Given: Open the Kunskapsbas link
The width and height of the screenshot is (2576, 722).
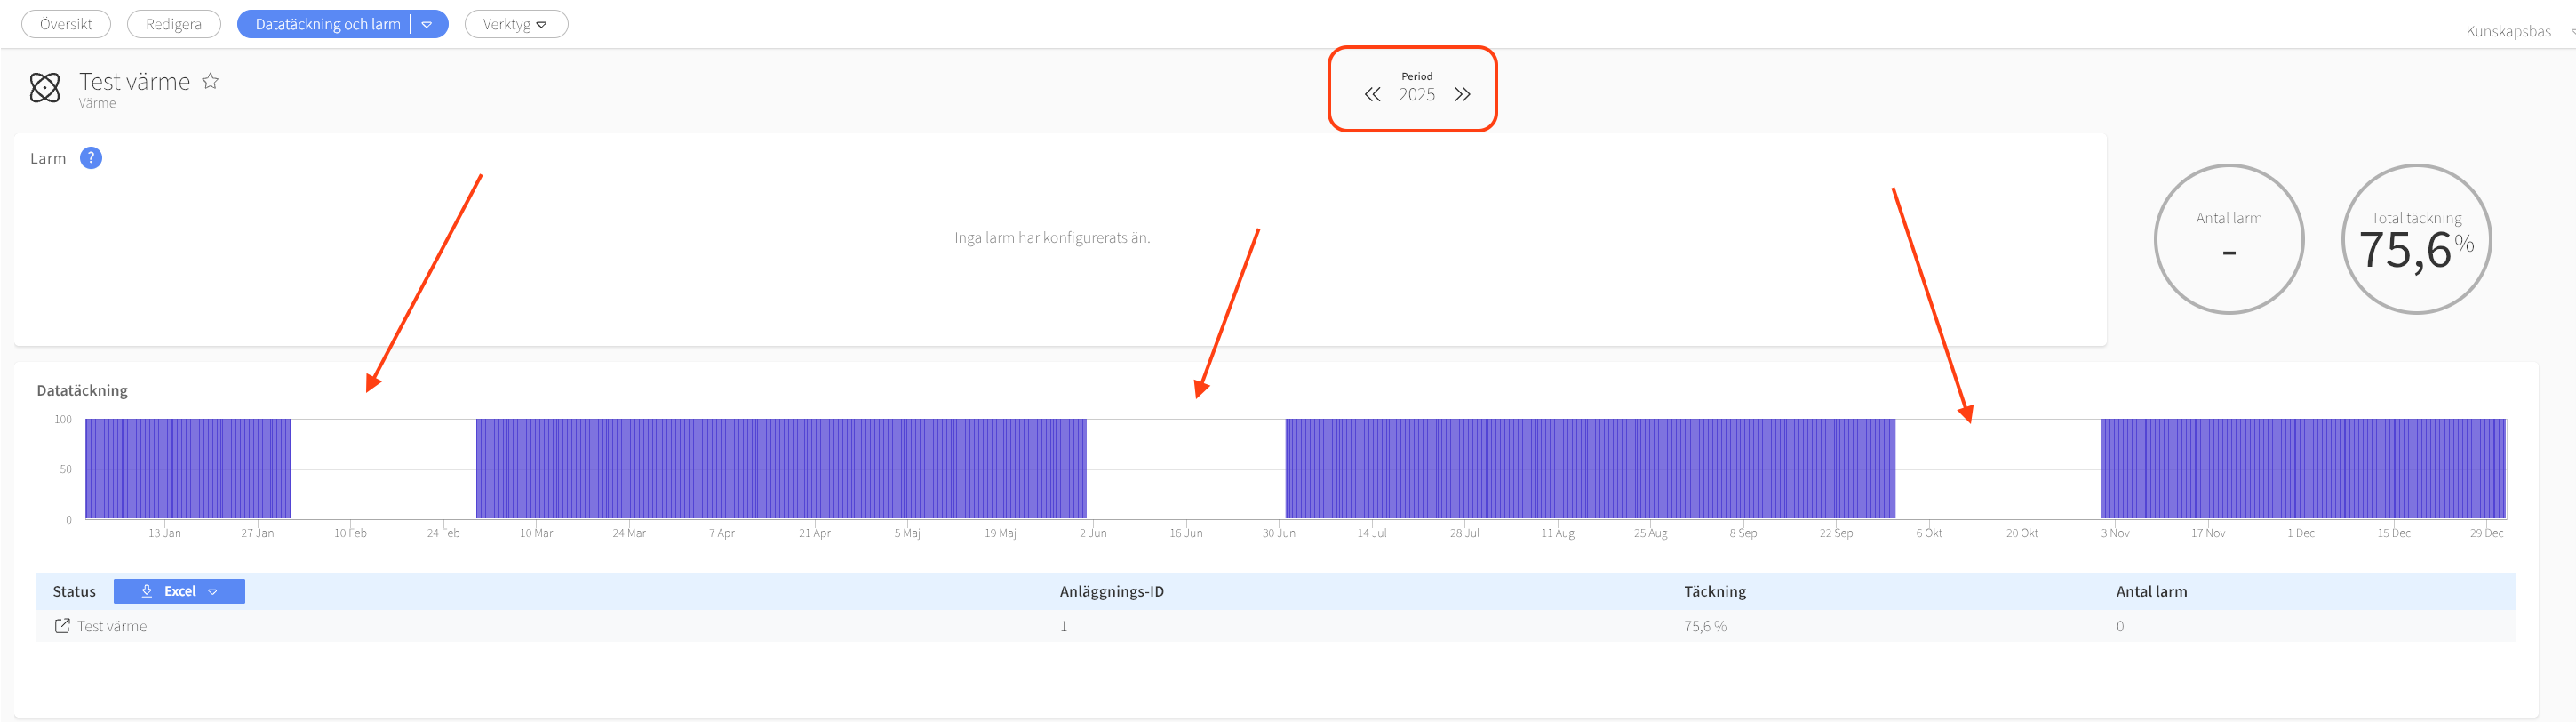Looking at the screenshot, I should [x=2507, y=31].
